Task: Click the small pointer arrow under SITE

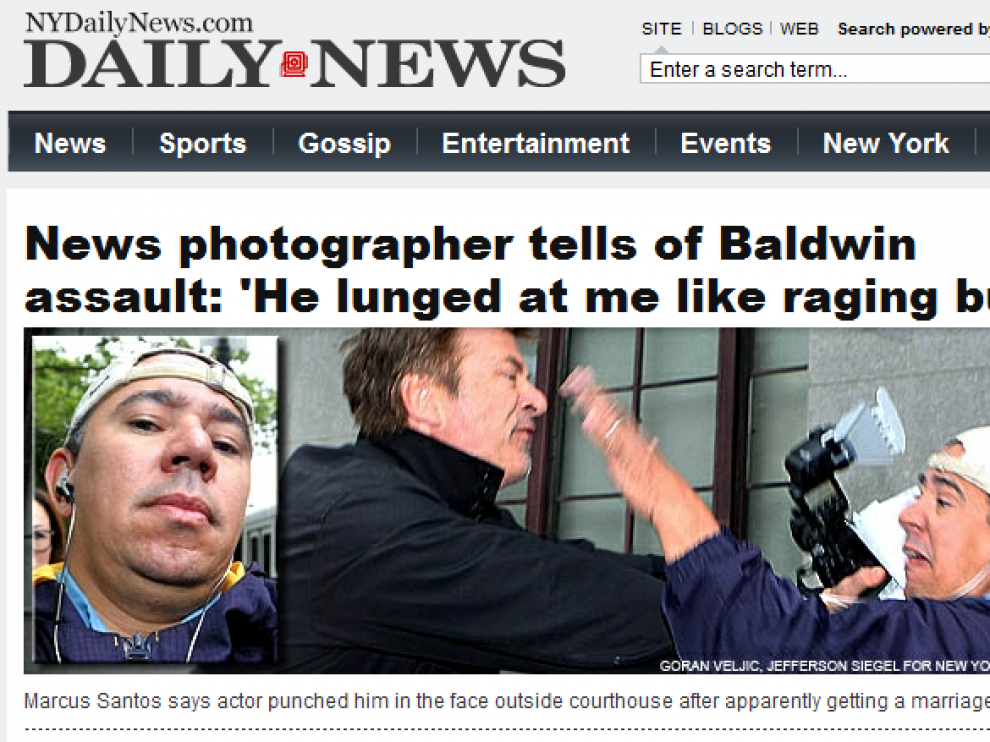Action: pos(662,49)
